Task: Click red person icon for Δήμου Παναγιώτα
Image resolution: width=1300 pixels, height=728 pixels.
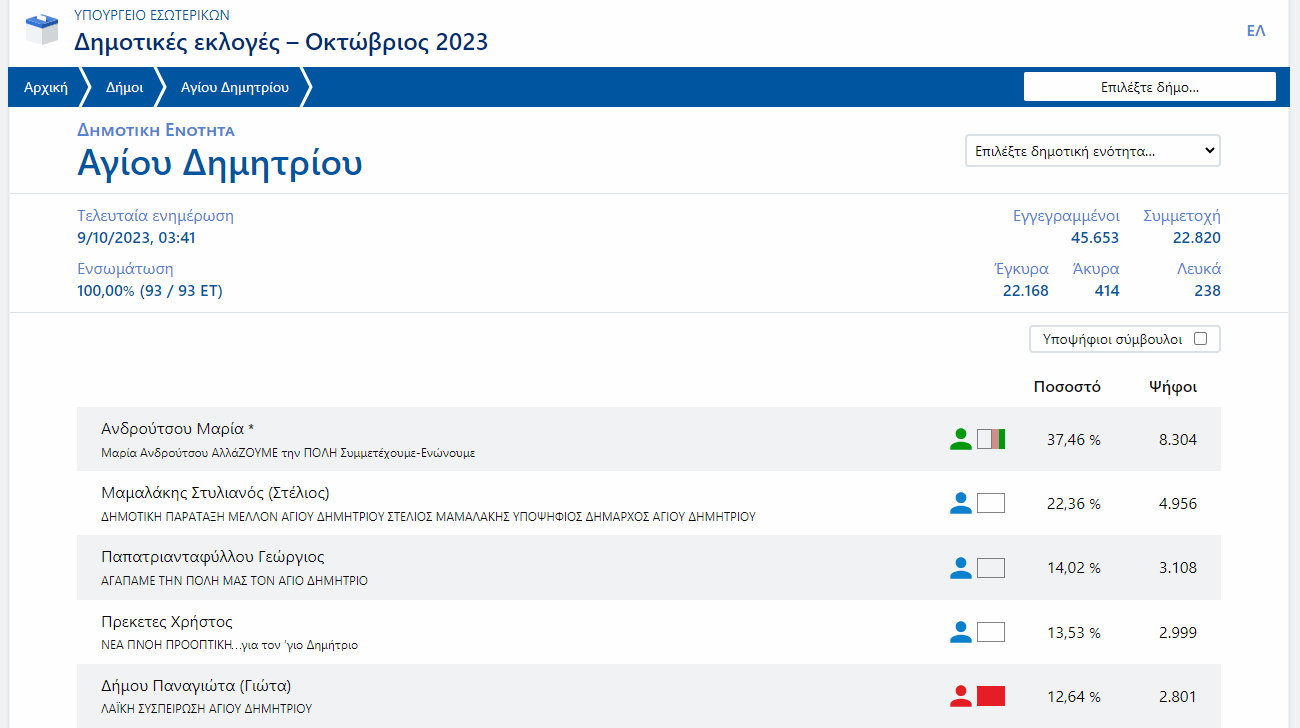Action: pos(960,696)
